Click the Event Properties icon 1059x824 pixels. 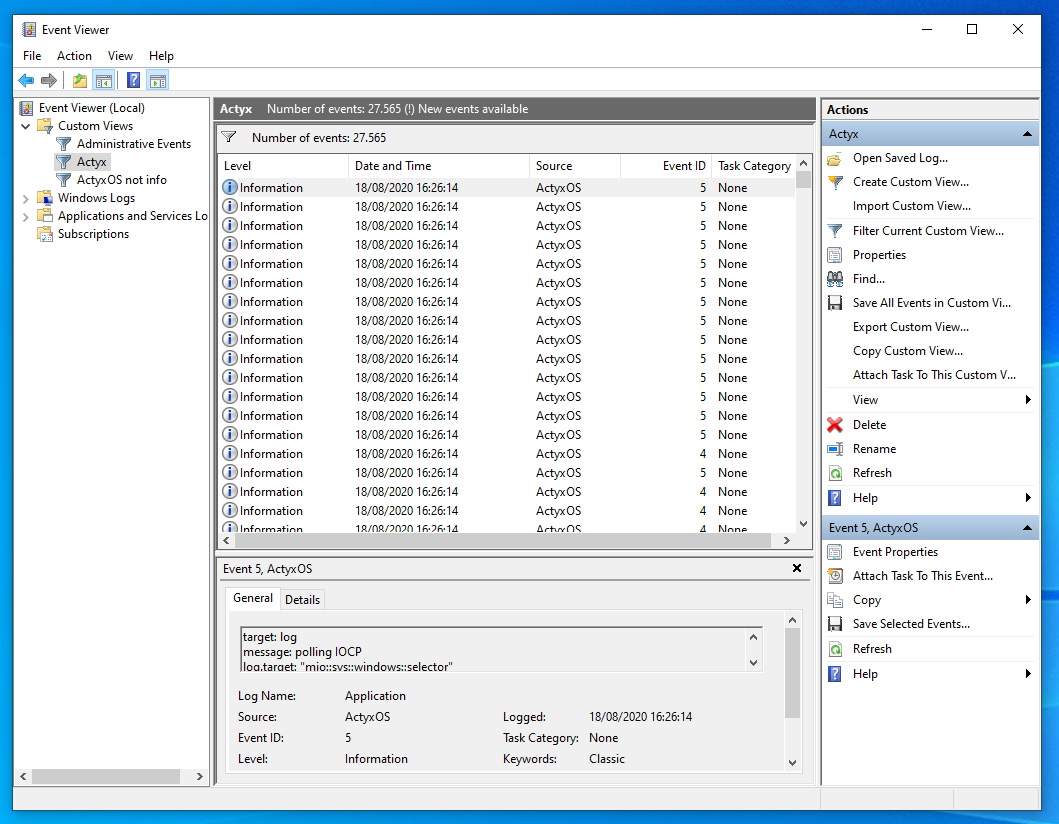point(835,552)
